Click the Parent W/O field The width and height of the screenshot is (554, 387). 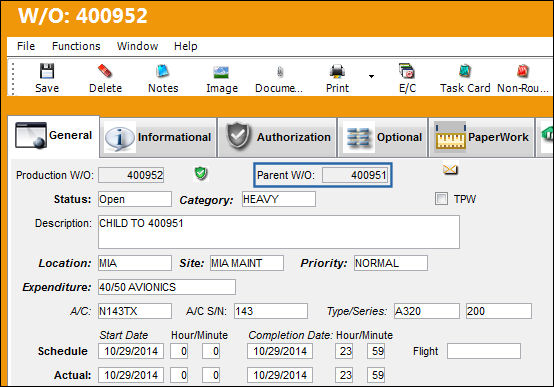(355, 175)
